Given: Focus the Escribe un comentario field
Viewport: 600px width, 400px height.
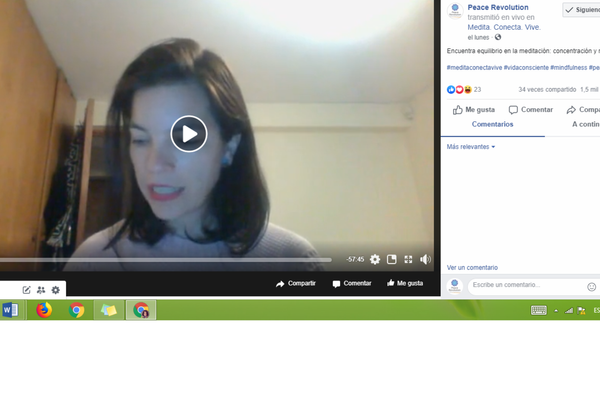Looking at the screenshot, I should [x=528, y=285].
